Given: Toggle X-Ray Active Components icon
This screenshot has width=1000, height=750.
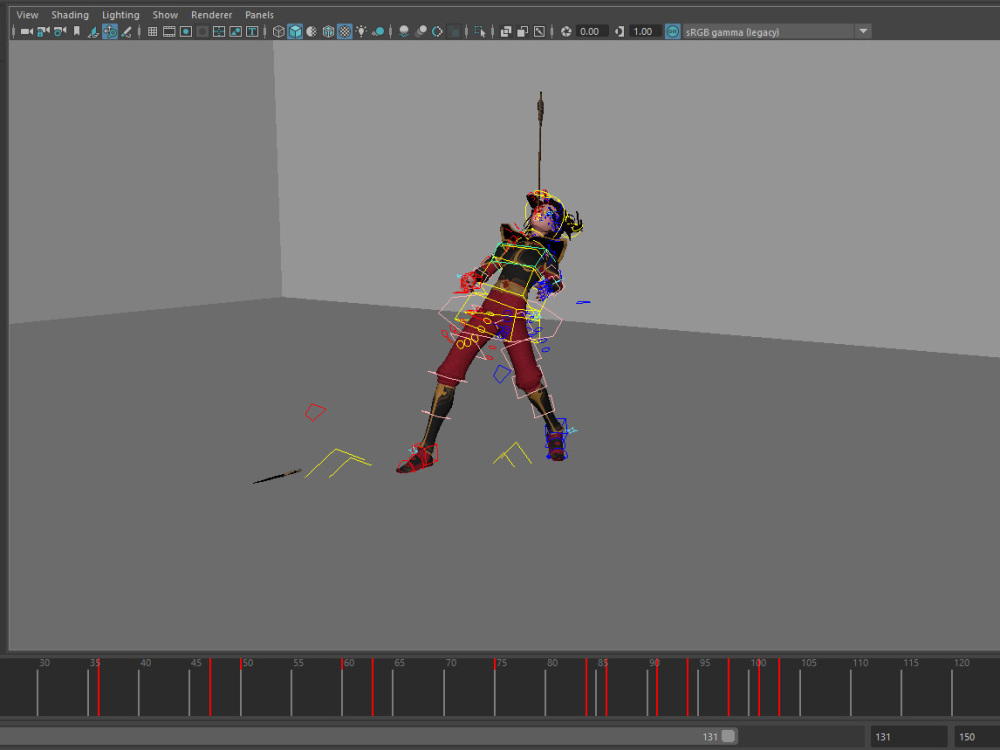Looking at the screenshot, I should (522, 31).
